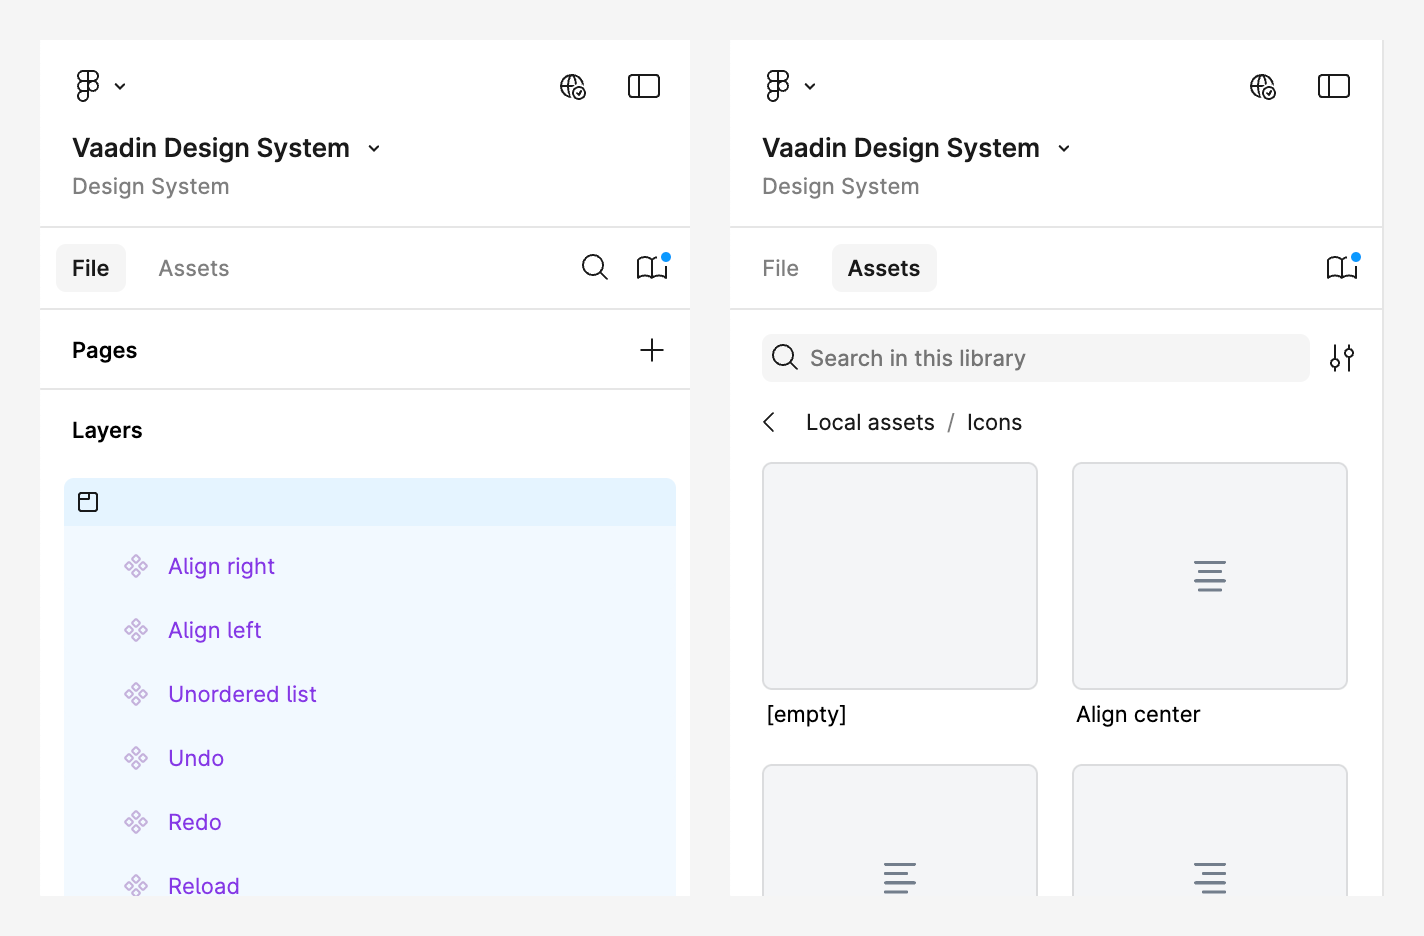
Task: Select the Align left layer
Action: pyautogui.click(x=215, y=630)
